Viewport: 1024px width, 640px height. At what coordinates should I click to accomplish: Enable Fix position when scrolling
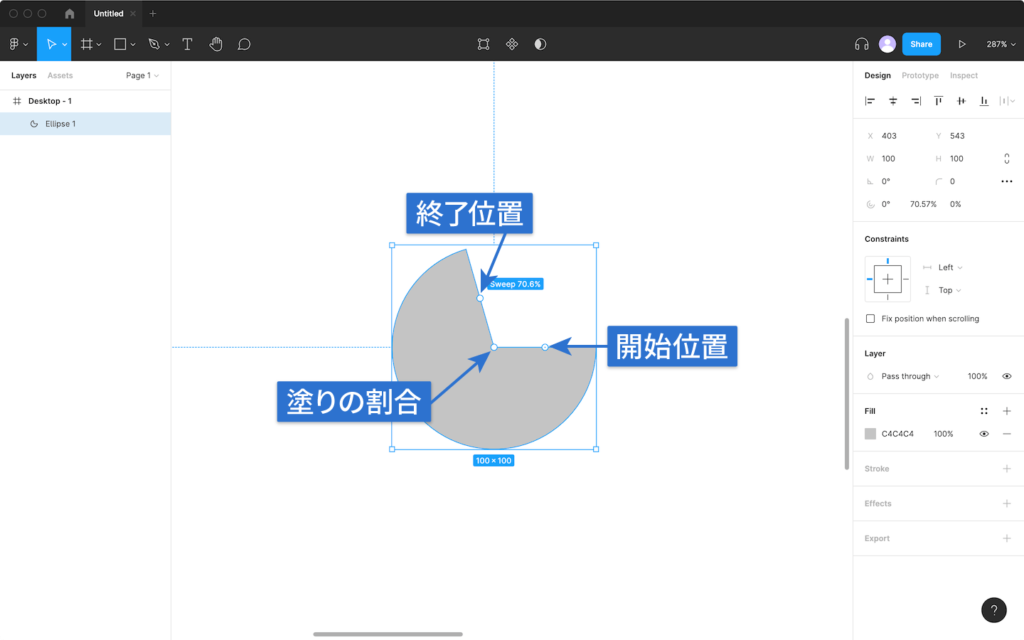click(869, 317)
